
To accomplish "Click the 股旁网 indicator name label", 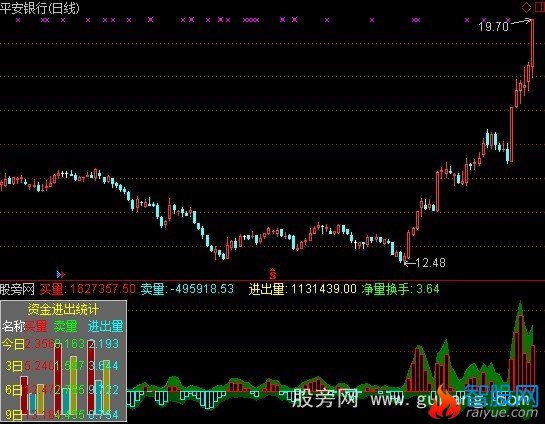I will tap(17, 289).
